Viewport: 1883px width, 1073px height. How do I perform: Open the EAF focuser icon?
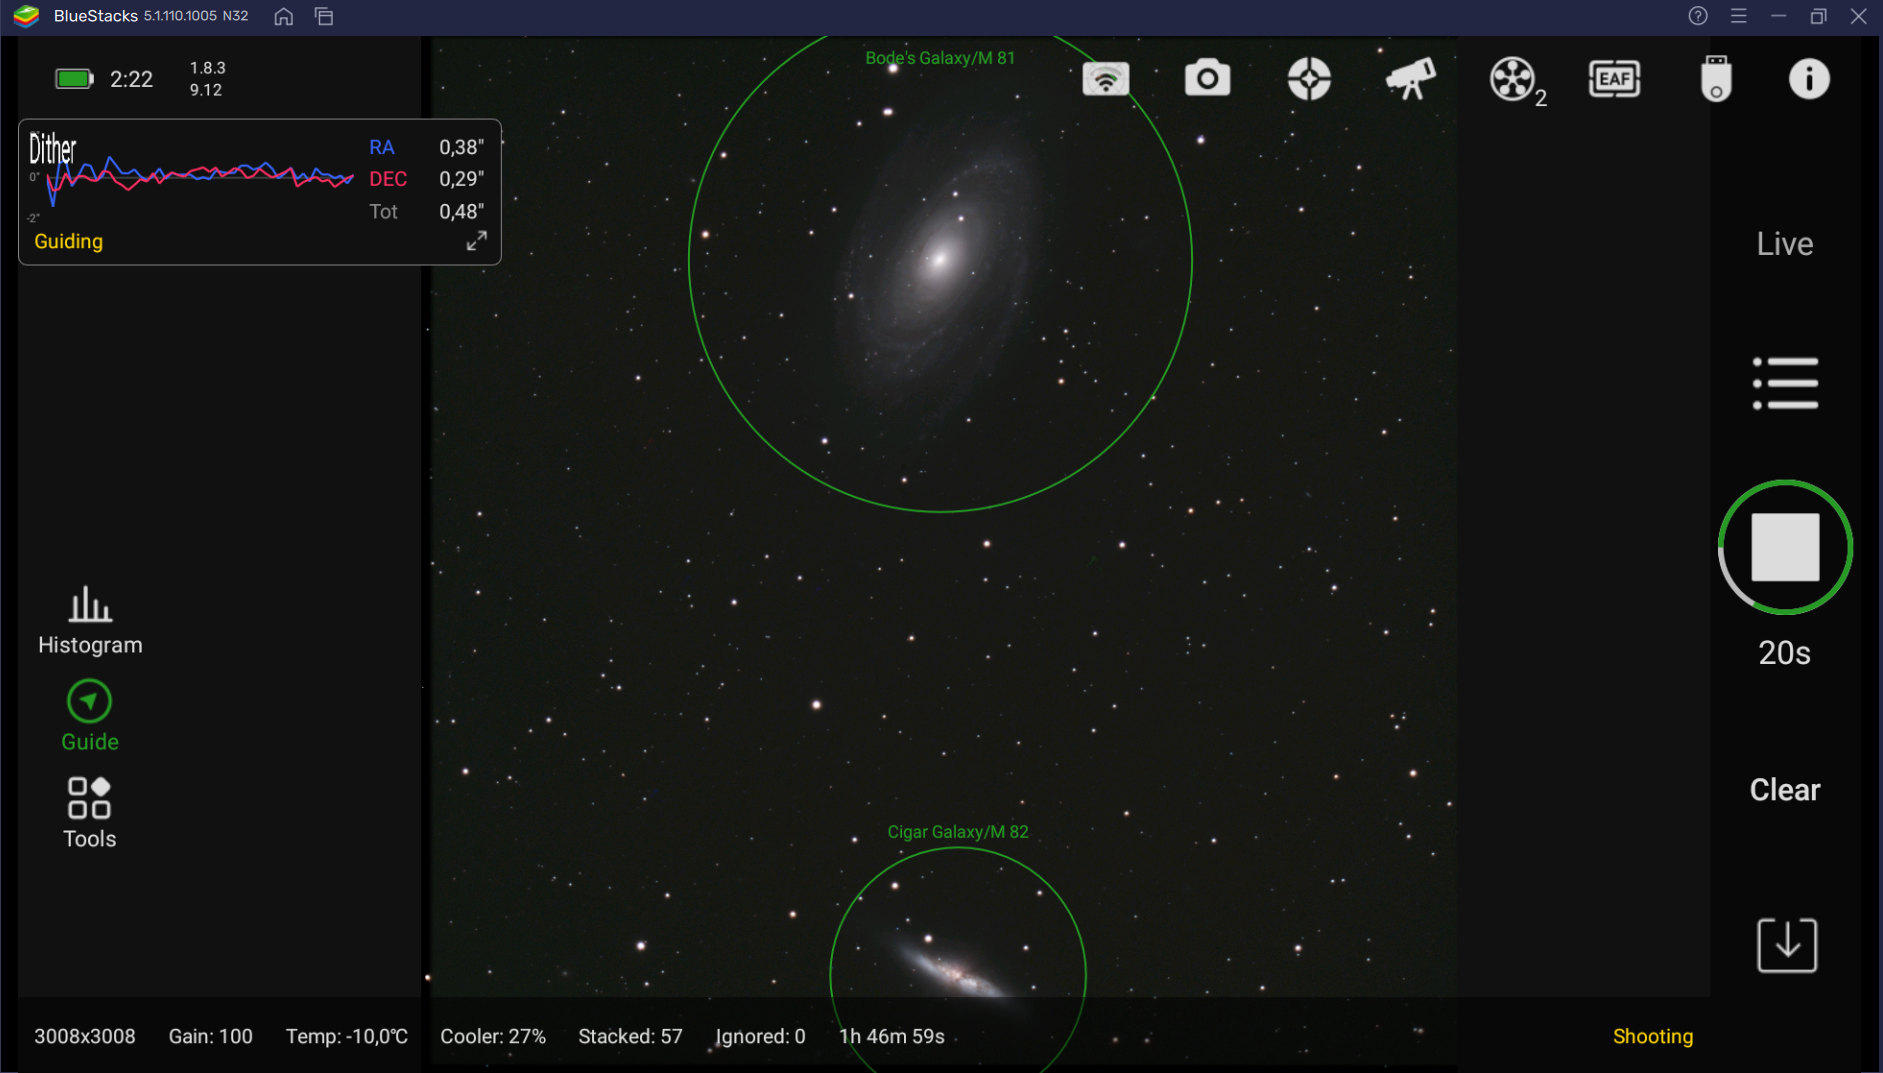tap(1614, 79)
